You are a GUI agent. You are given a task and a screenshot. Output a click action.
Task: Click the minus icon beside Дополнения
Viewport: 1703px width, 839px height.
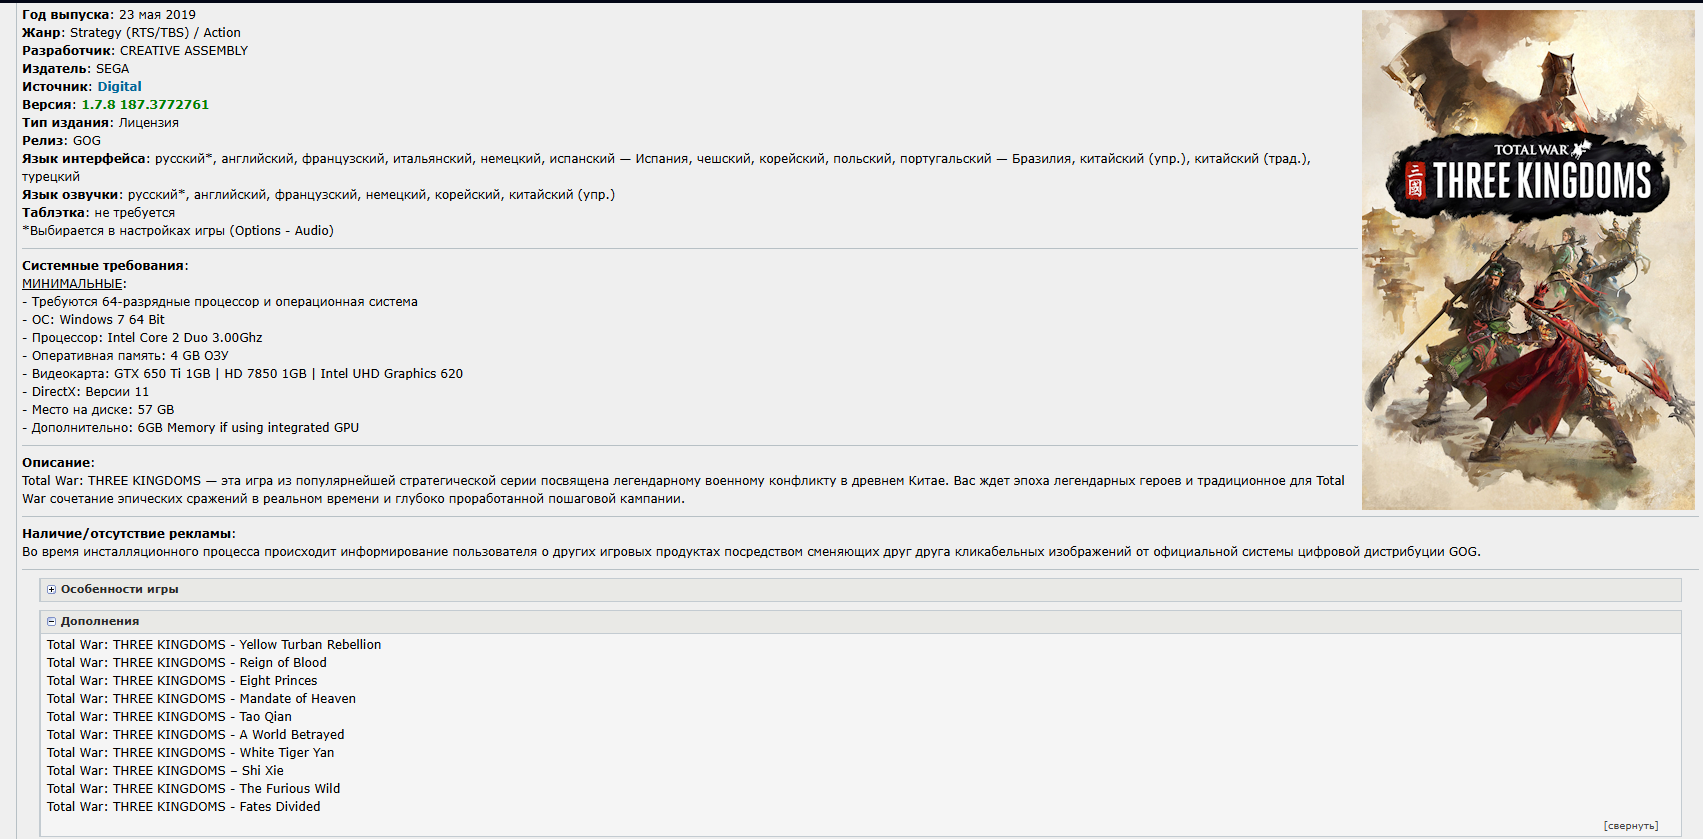click(52, 622)
